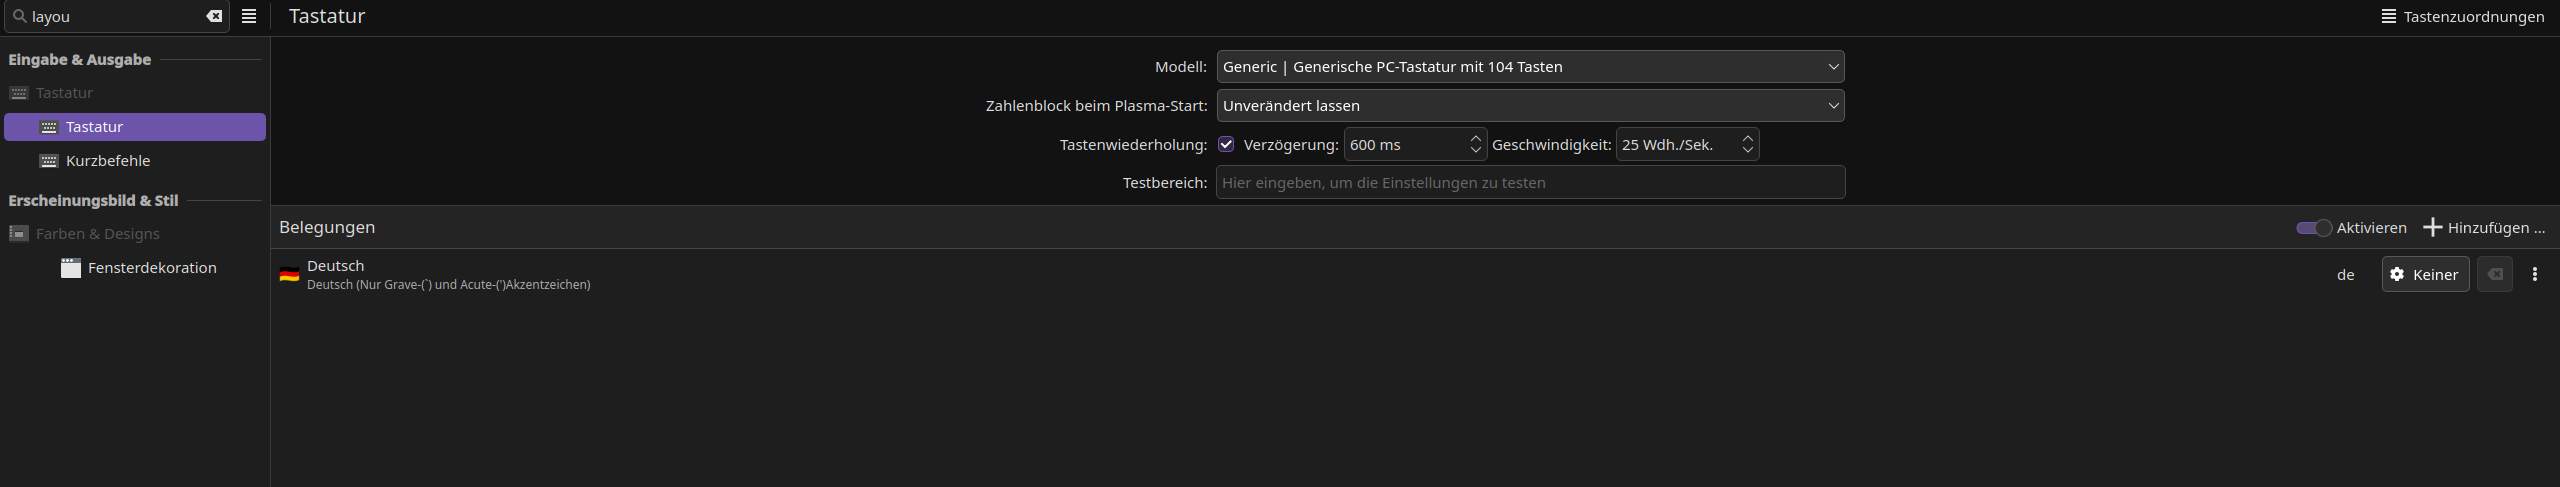Screen dimensions: 2560x487
Task: Click the Fensterdekoration window icon
Action: tap(70, 268)
